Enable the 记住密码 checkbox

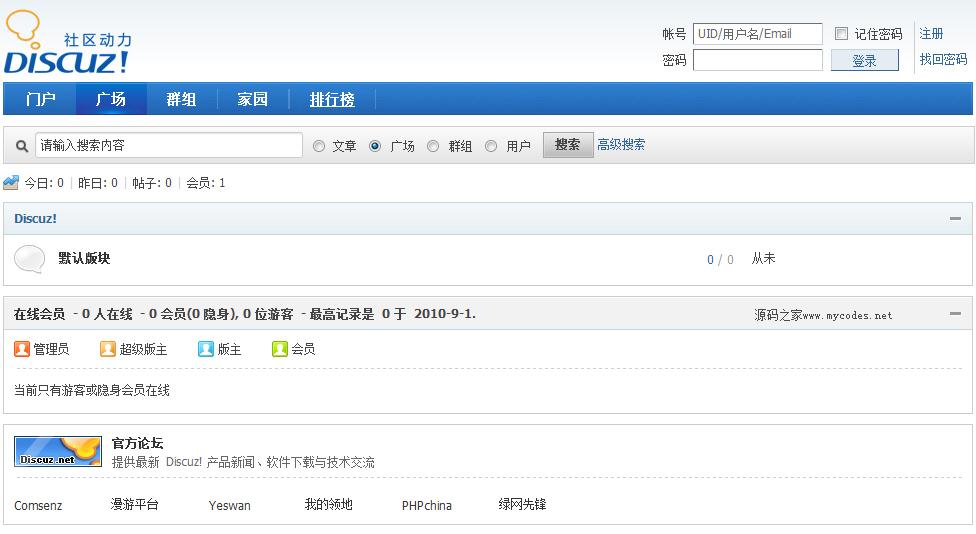pos(841,34)
